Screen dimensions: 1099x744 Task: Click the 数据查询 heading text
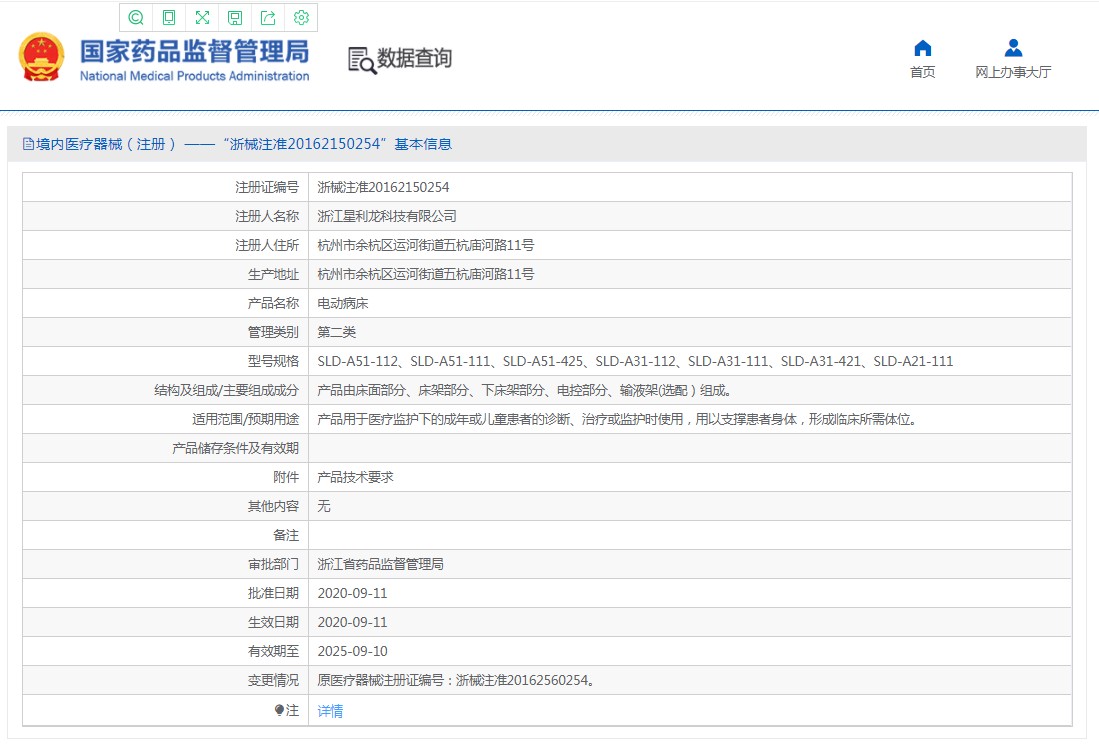tap(414, 58)
